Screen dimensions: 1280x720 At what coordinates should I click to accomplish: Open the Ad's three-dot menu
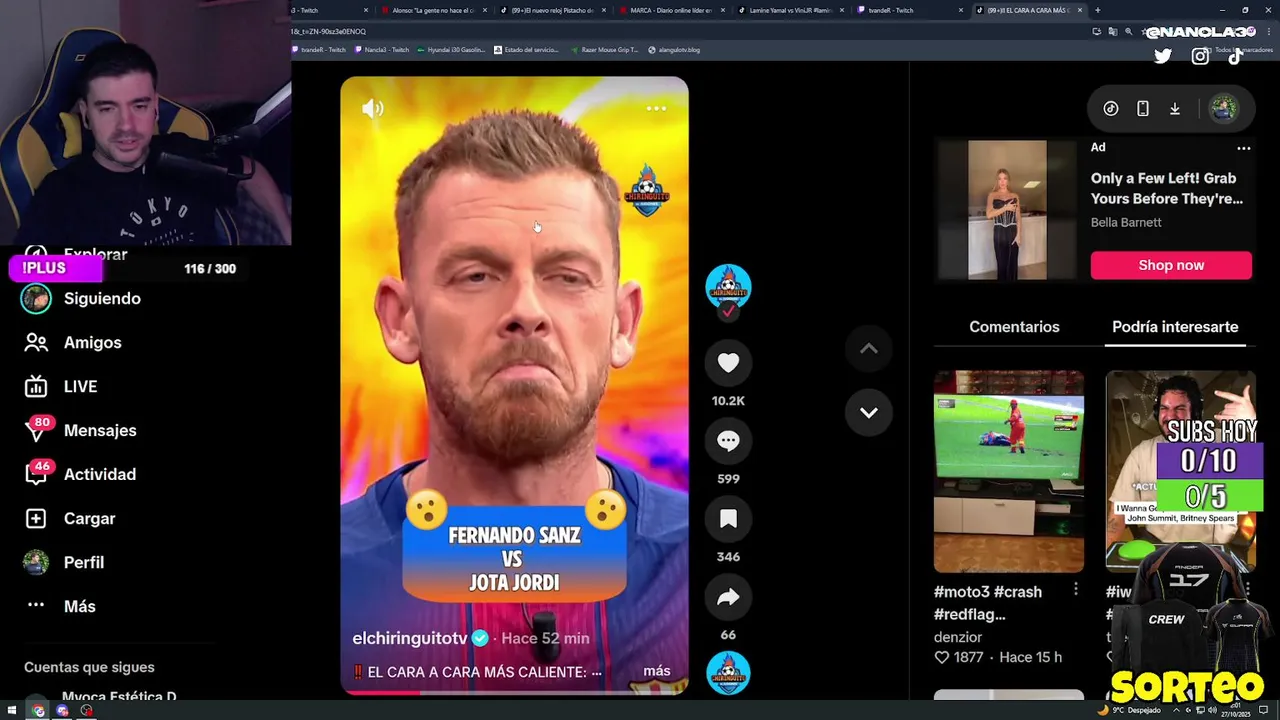(x=1244, y=148)
